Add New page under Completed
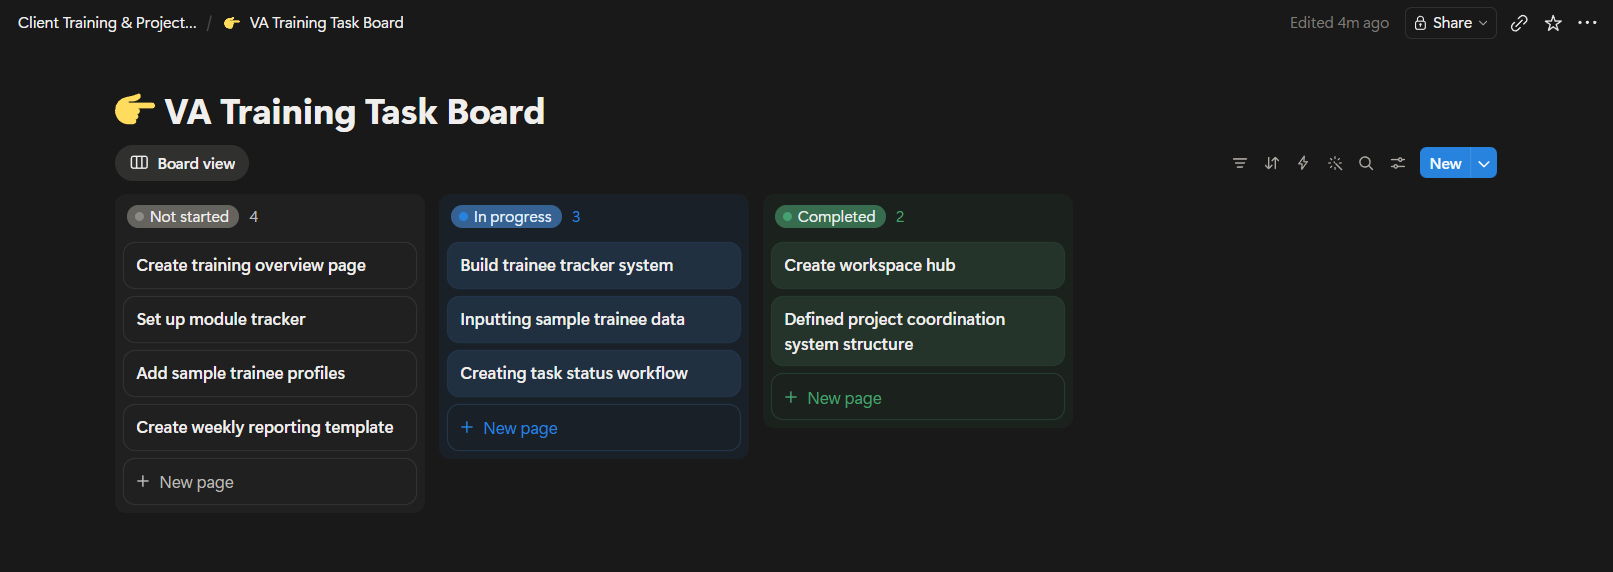Viewport: 1613px width, 572px height. point(918,398)
